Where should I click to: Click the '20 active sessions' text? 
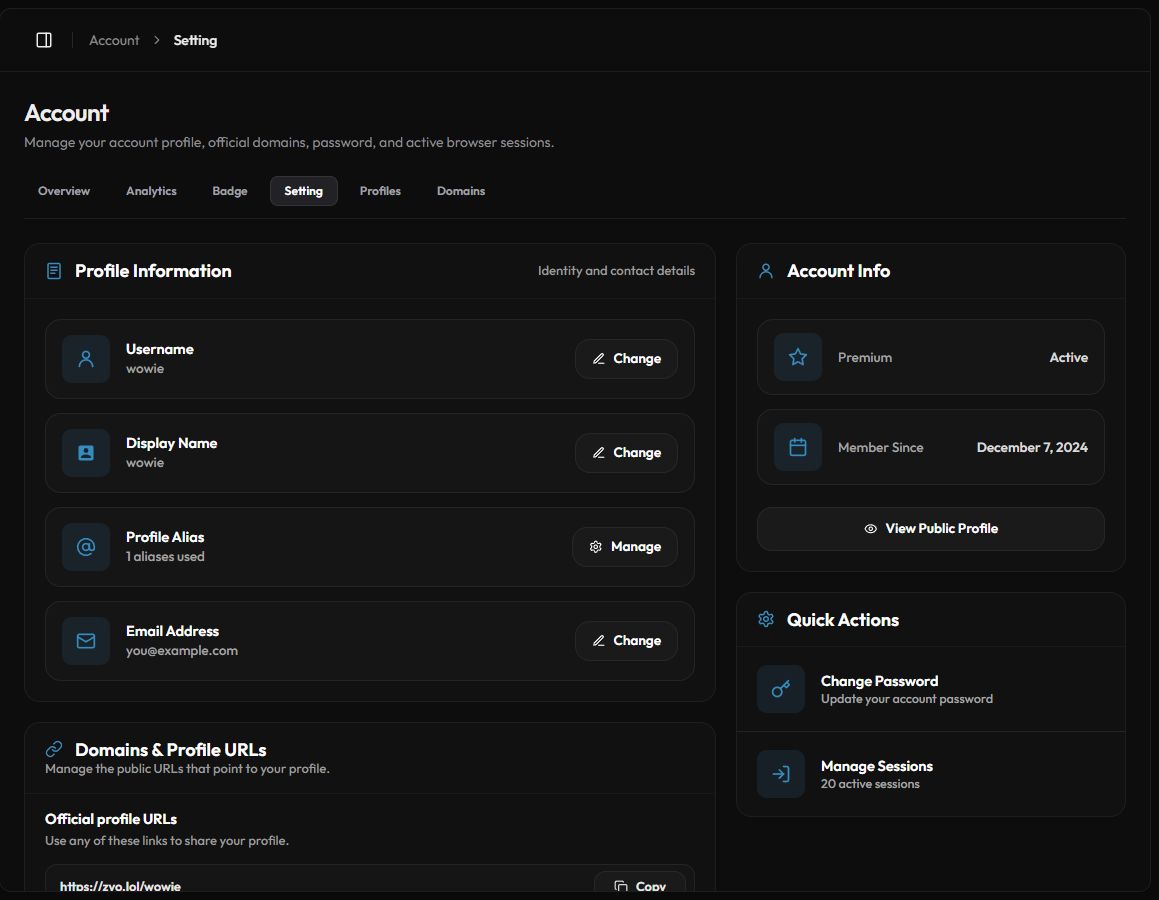click(870, 783)
